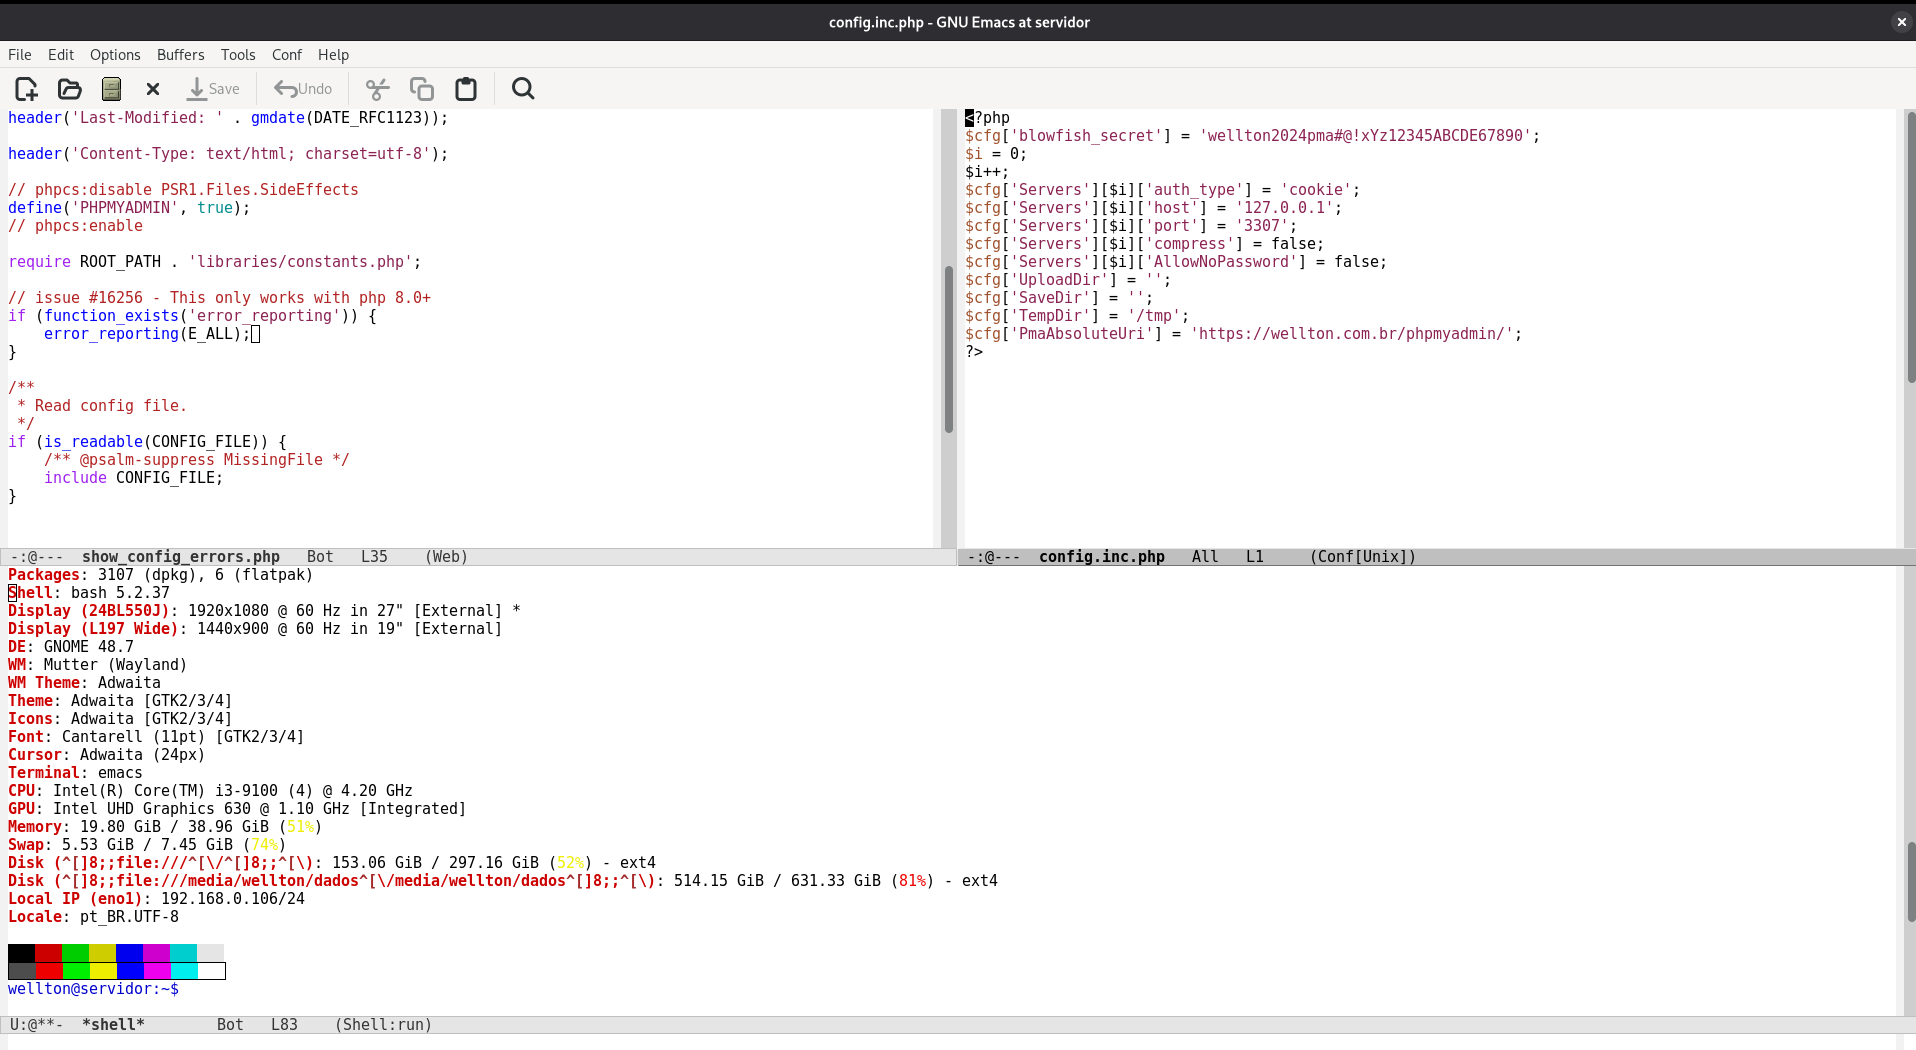Create a new file with toolbar icon
The height and width of the screenshot is (1050, 1916).
(x=26, y=89)
